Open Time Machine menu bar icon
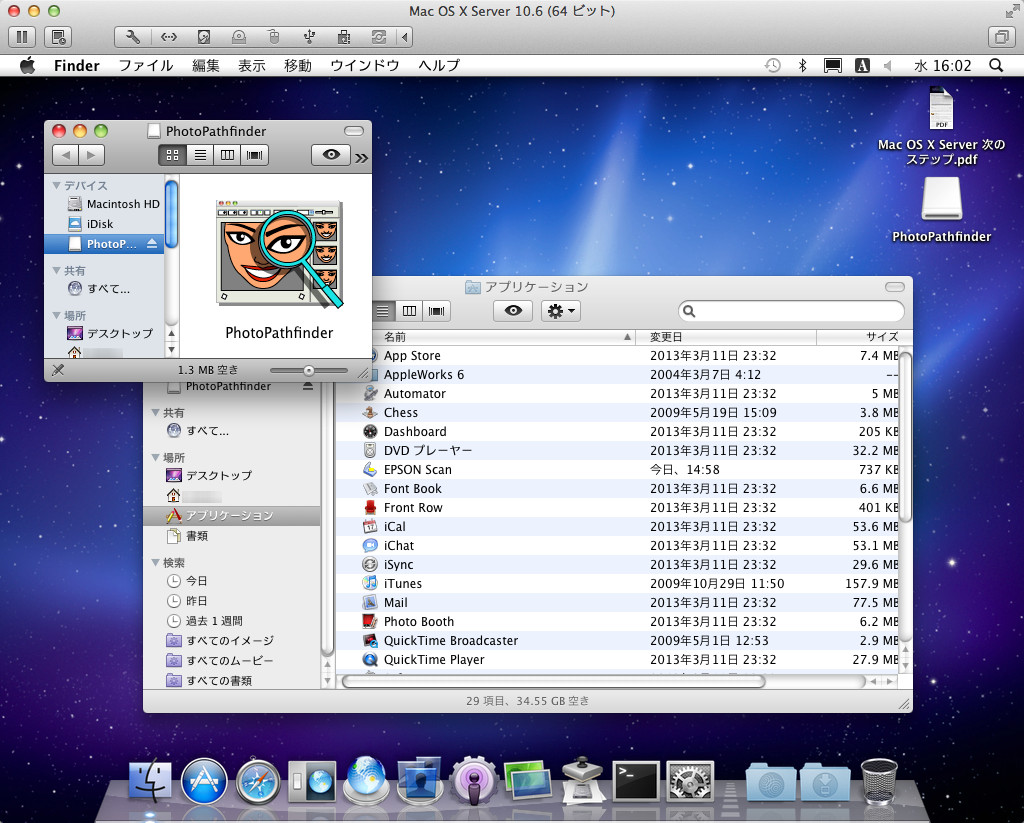The width and height of the screenshot is (1024, 823). coord(773,65)
